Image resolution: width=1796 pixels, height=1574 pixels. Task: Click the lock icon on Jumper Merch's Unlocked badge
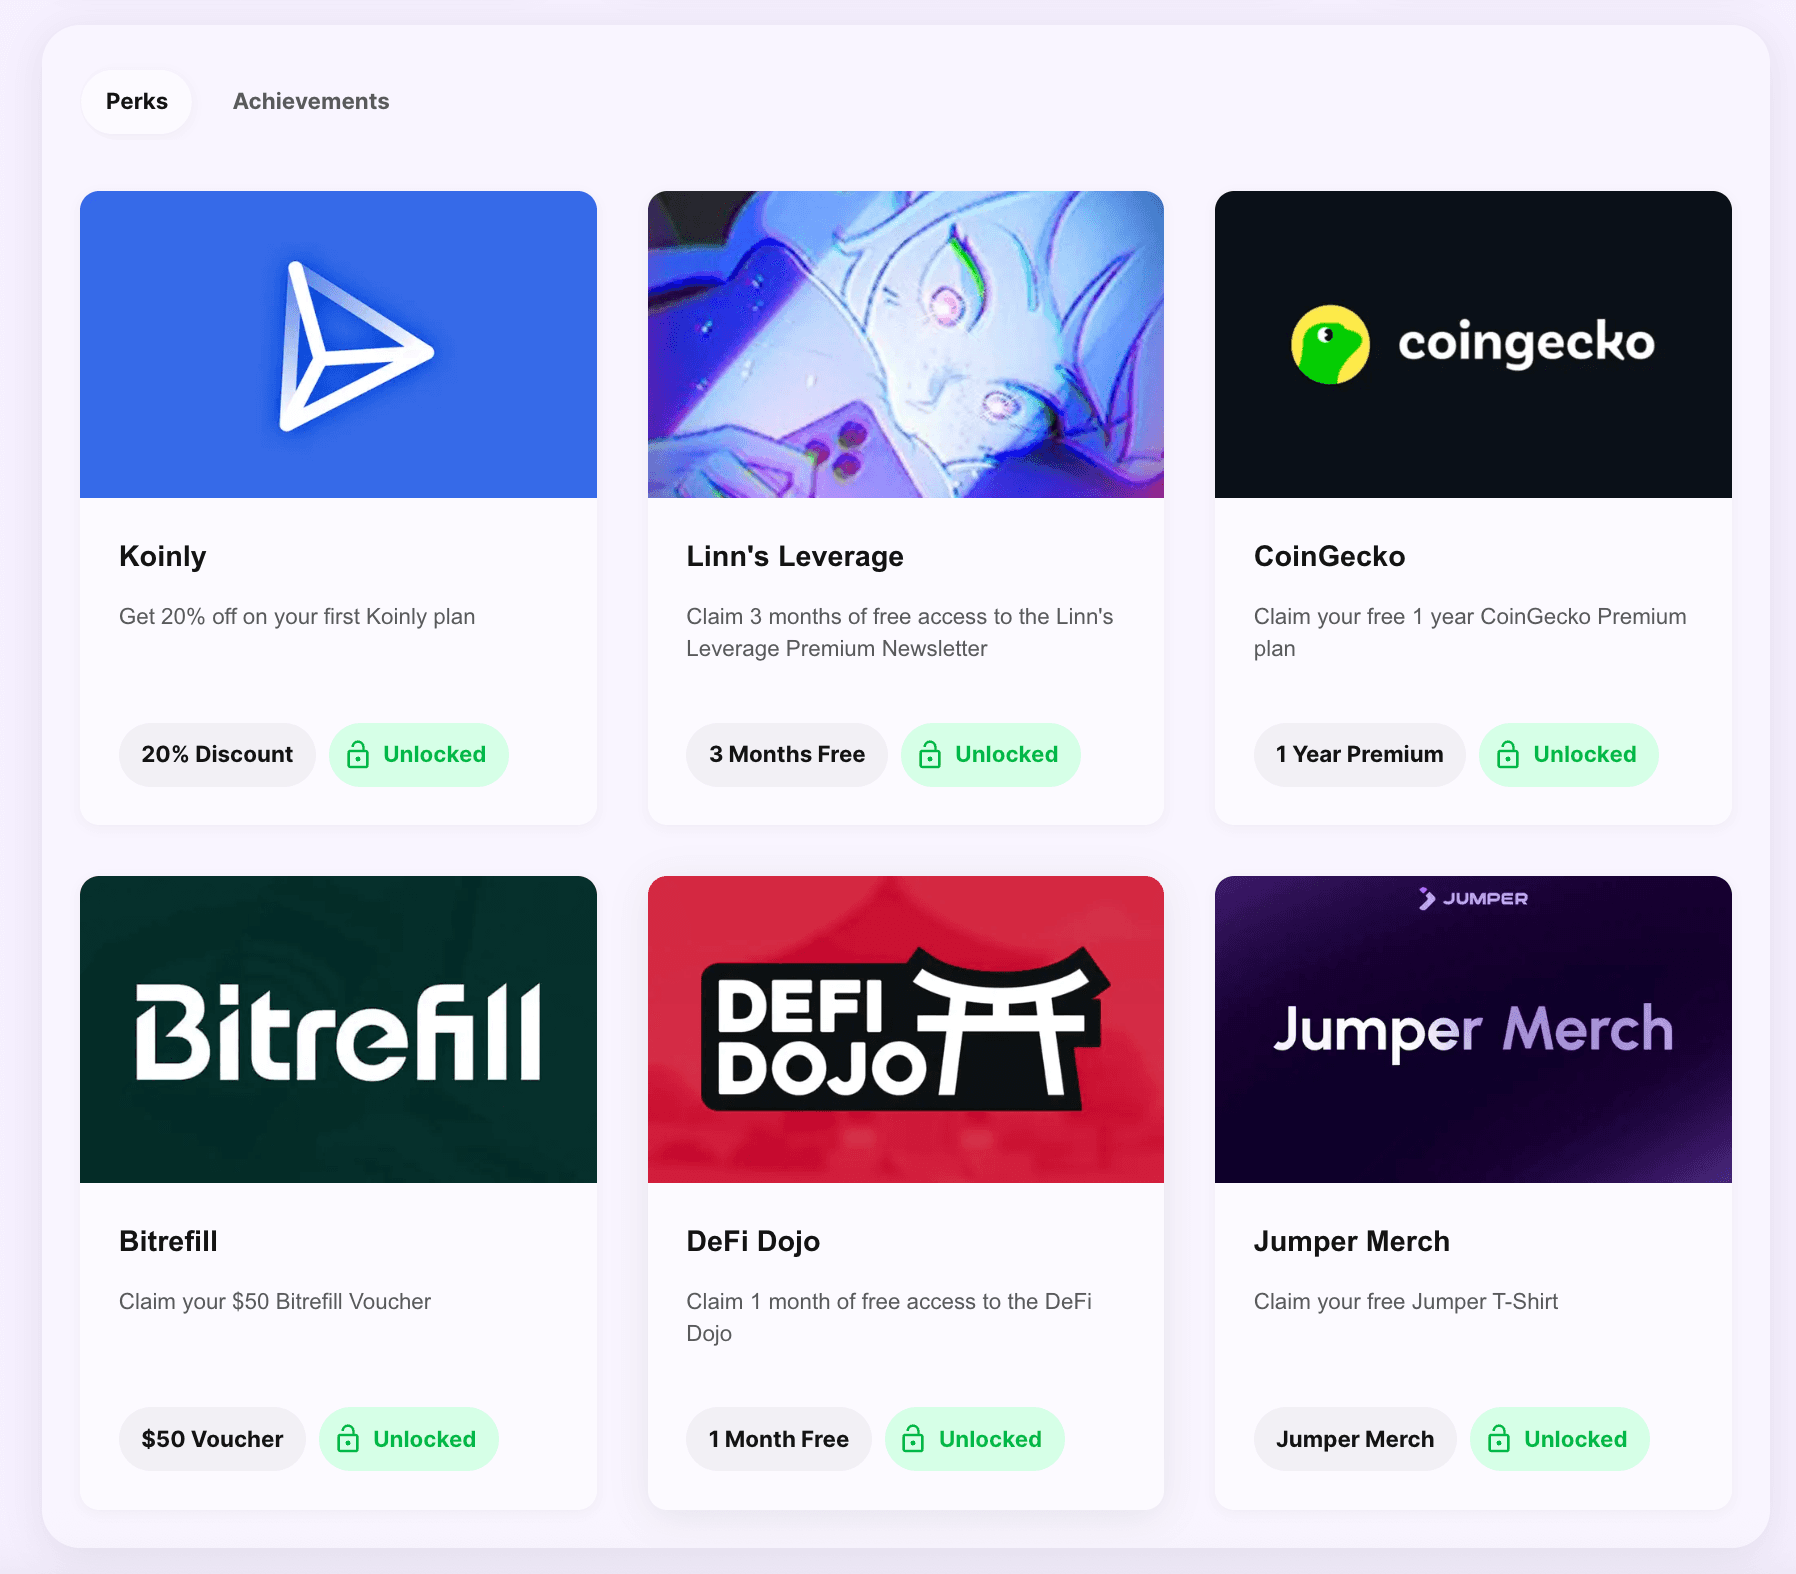(x=1499, y=1439)
